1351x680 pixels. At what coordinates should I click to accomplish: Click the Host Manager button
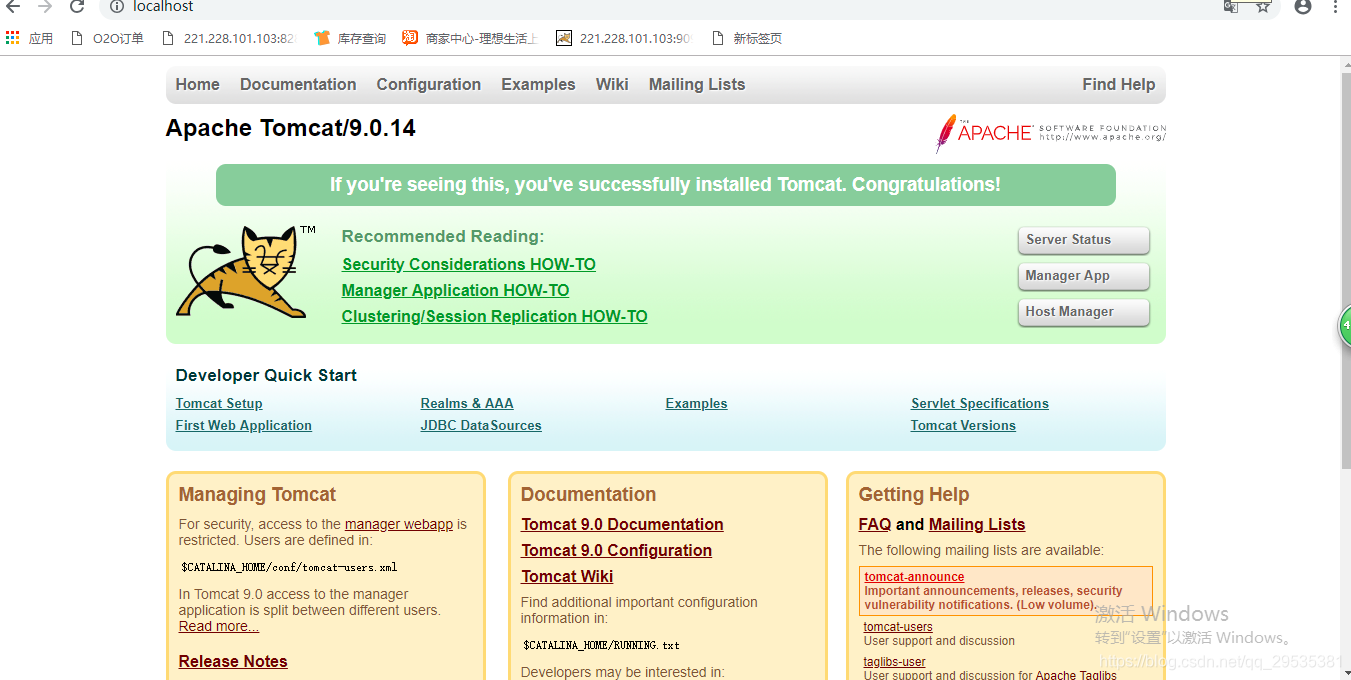click(x=1084, y=312)
